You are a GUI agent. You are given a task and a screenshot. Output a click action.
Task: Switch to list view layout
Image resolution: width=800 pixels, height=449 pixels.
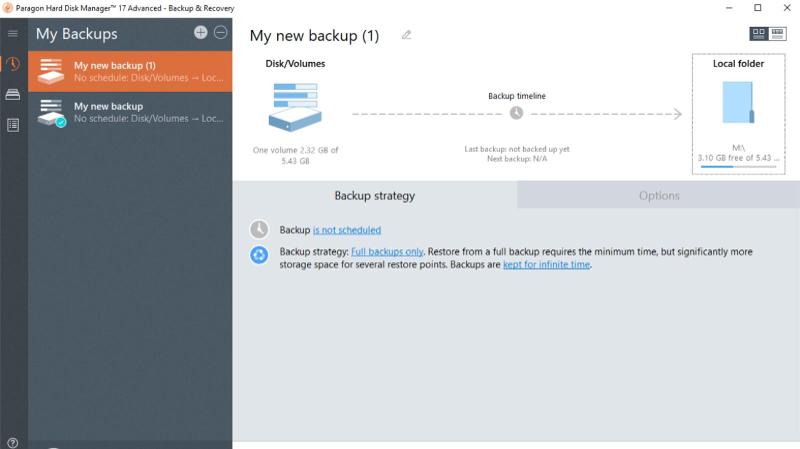tap(777, 34)
